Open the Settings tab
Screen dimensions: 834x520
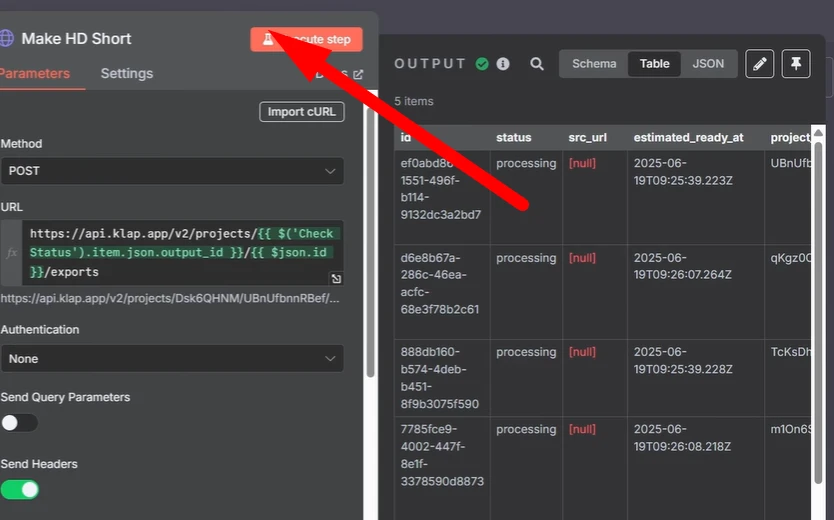127,73
